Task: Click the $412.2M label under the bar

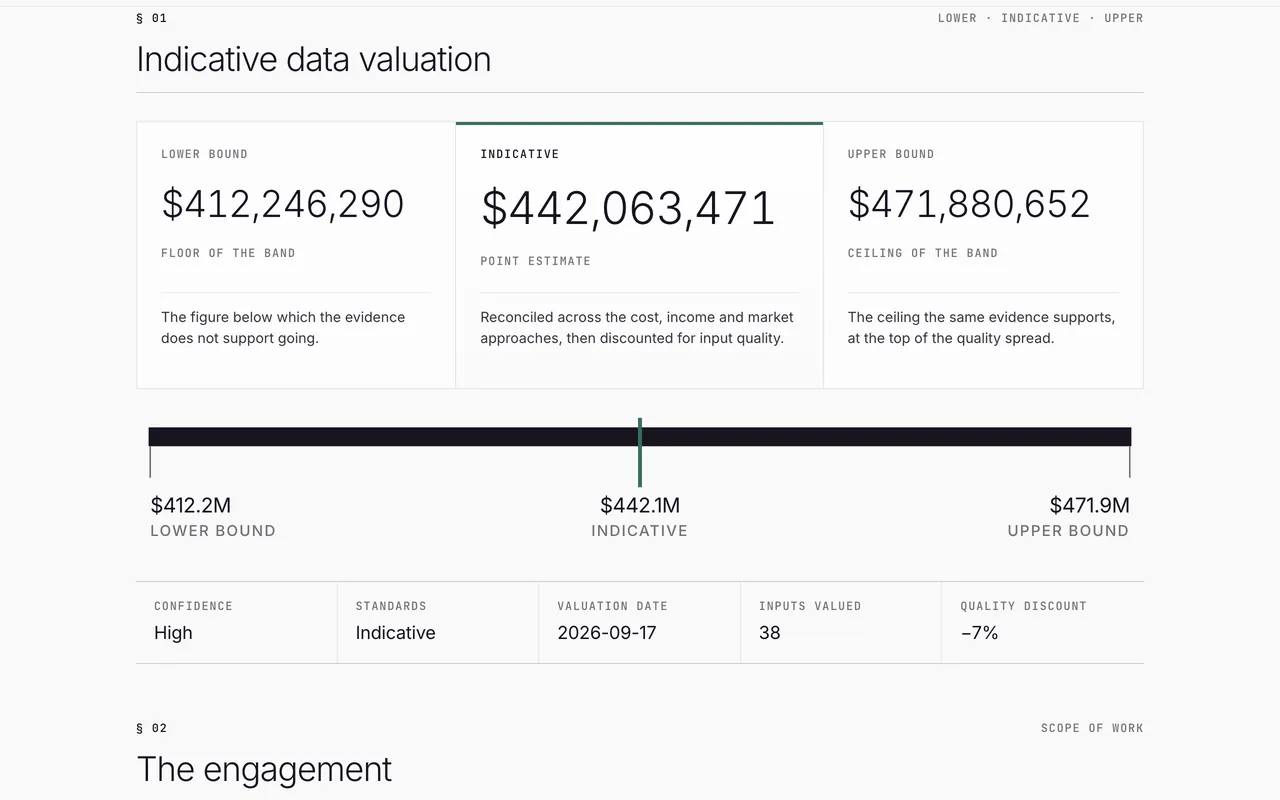Action: pos(191,505)
